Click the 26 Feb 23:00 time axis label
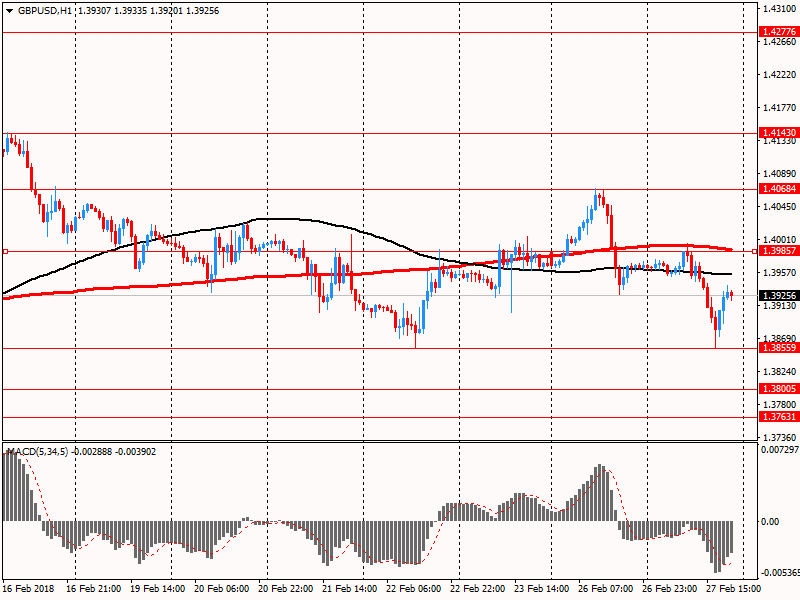 pos(669,589)
